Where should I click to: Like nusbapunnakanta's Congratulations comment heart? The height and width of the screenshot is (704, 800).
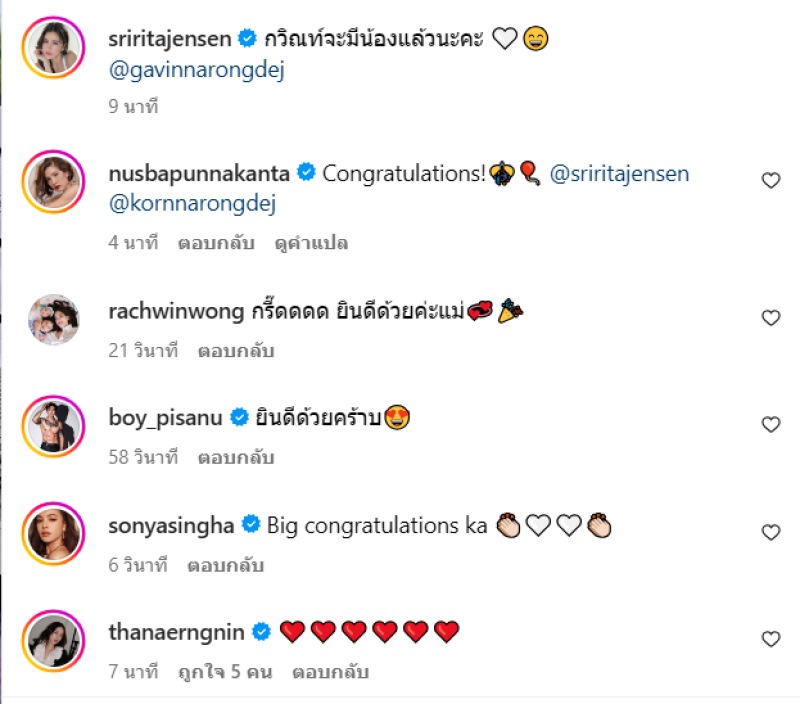click(770, 180)
